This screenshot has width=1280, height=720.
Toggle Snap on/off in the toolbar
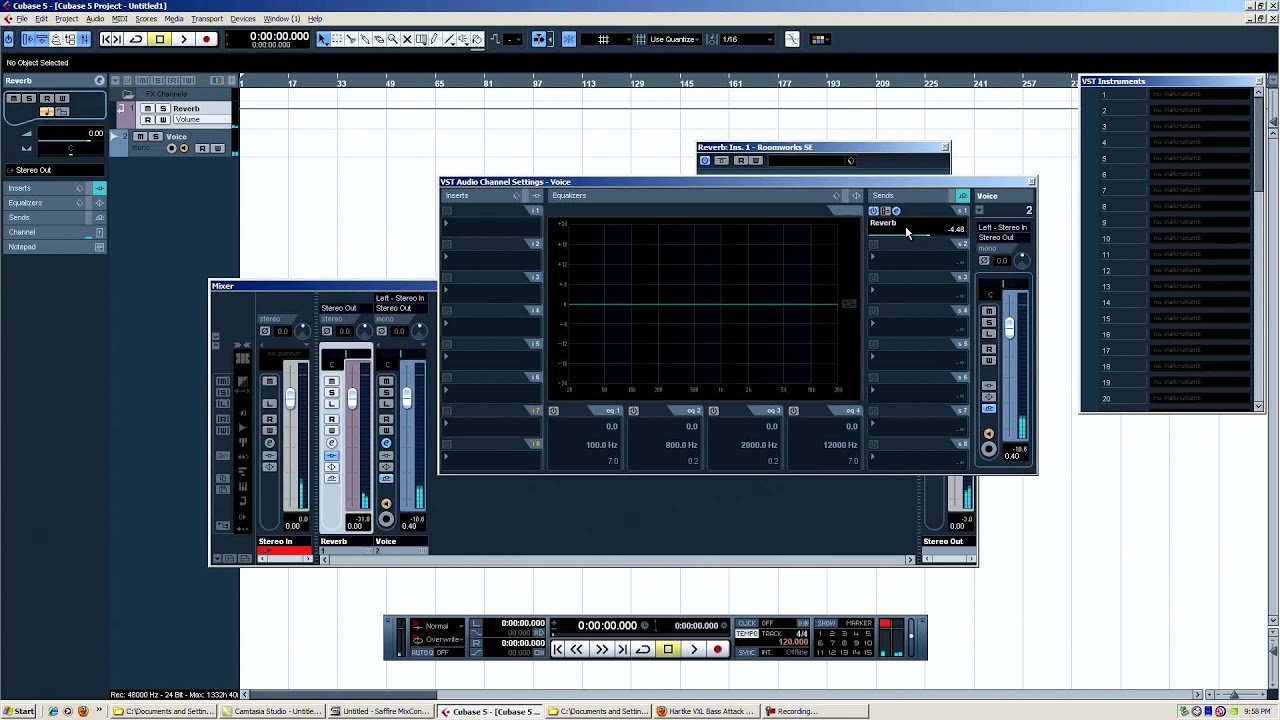point(569,39)
